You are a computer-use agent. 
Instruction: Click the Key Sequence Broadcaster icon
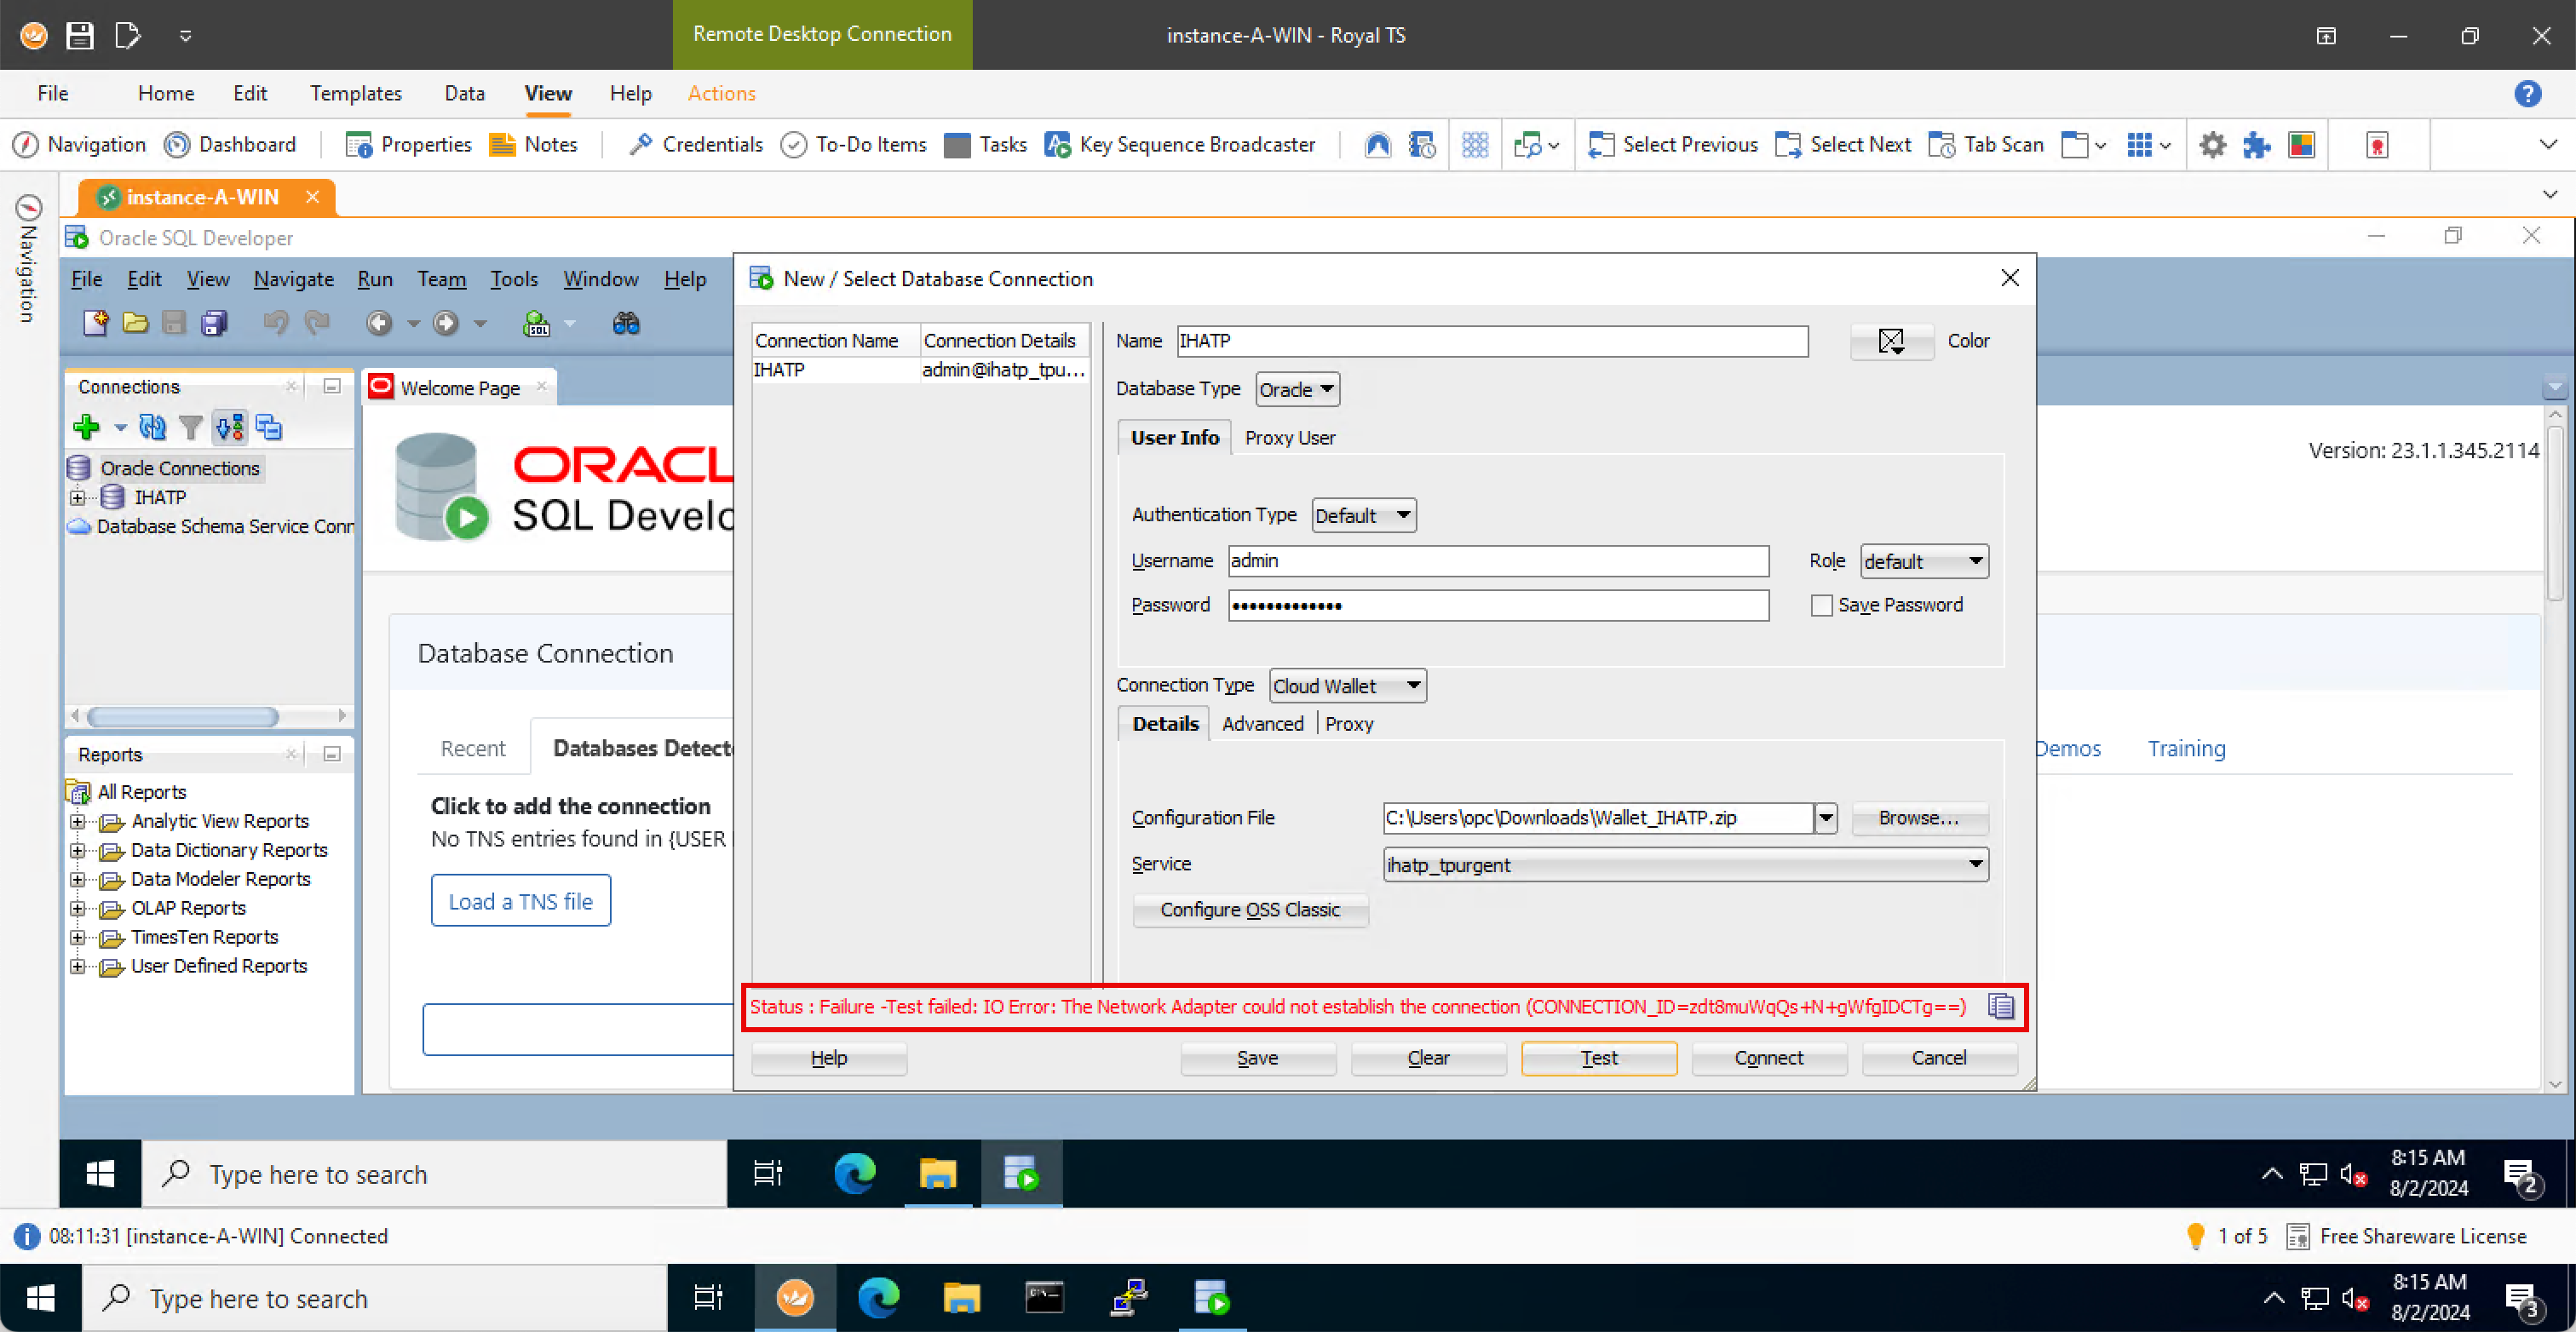[1058, 145]
